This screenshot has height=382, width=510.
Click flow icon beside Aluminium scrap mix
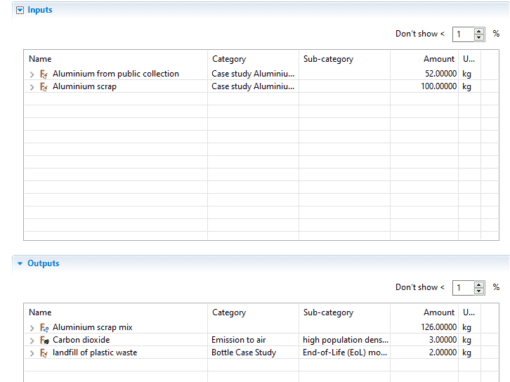(x=44, y=327)
